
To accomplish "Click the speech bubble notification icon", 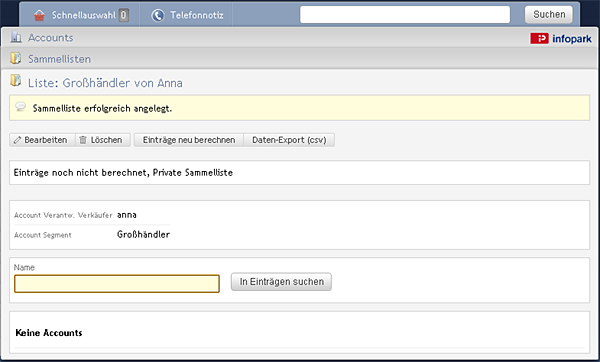I will tap(21, 107).
